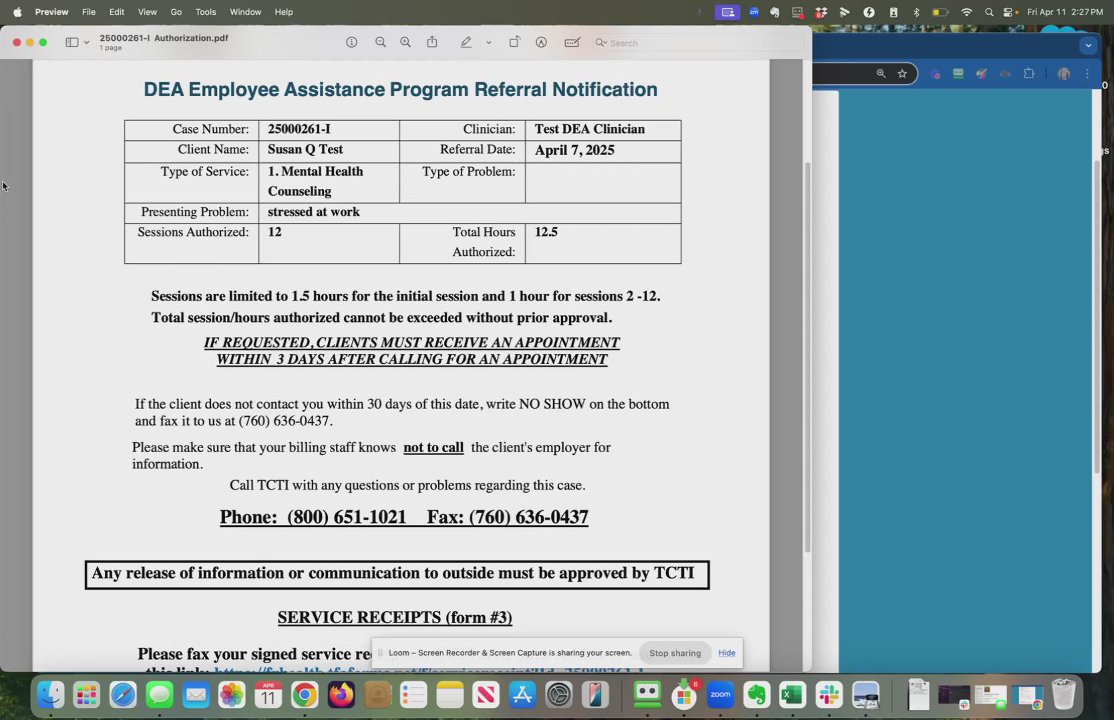Image resolution: width=1114 pixels, height=720 pixels.
Task: Open the Edit menu
Action: [x=117, y=12]
